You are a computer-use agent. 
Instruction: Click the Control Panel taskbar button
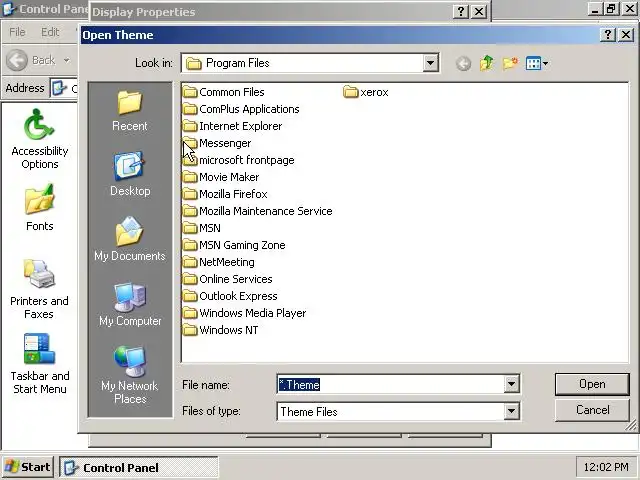(x=139, y=467)
